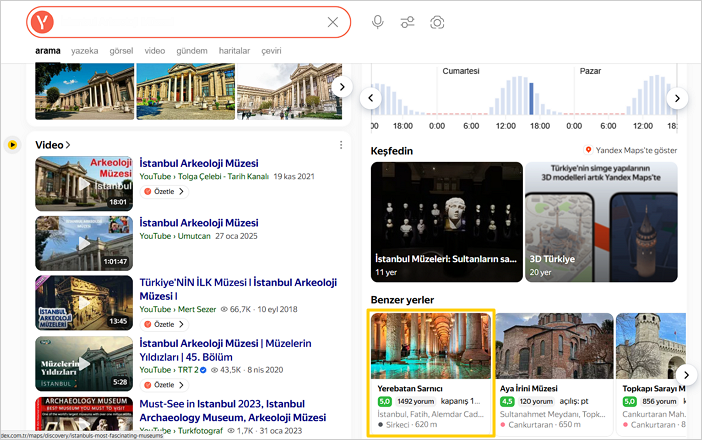702x440 pixels.
Task: Open search settings sliders icon
Action: pos(407,22)
